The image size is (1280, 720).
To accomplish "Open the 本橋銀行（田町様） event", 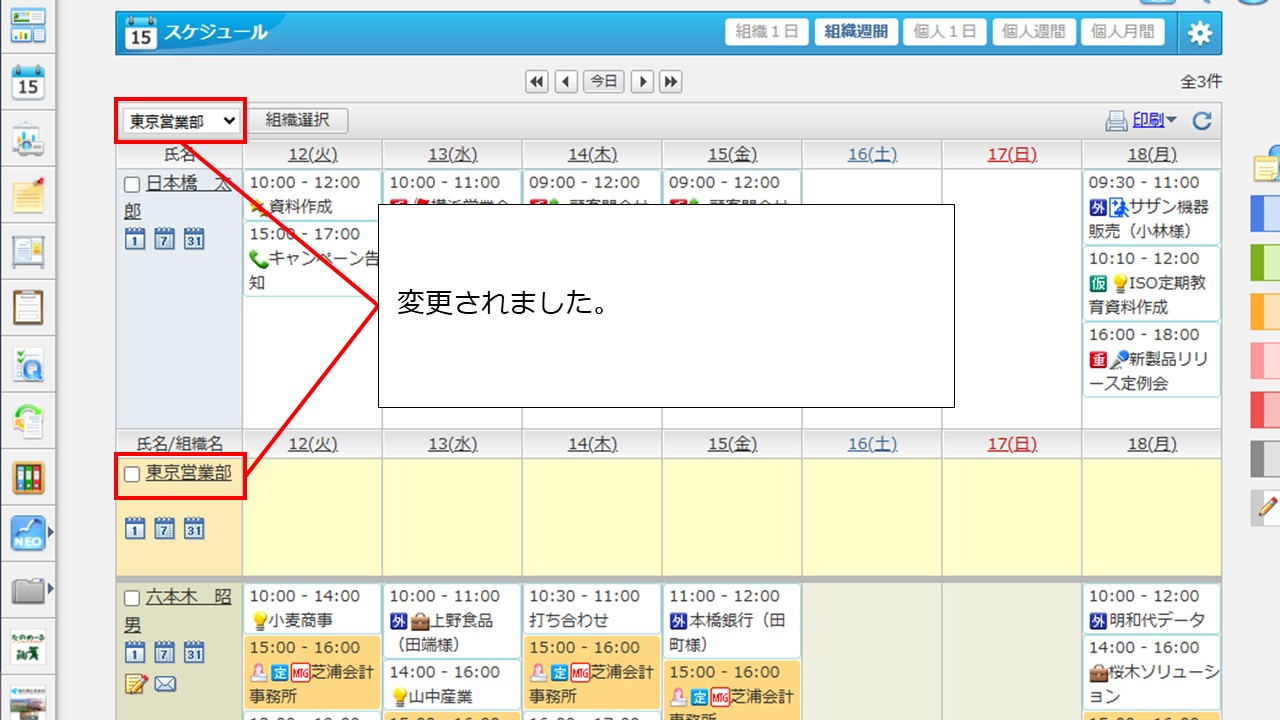I will pos(732,620).
